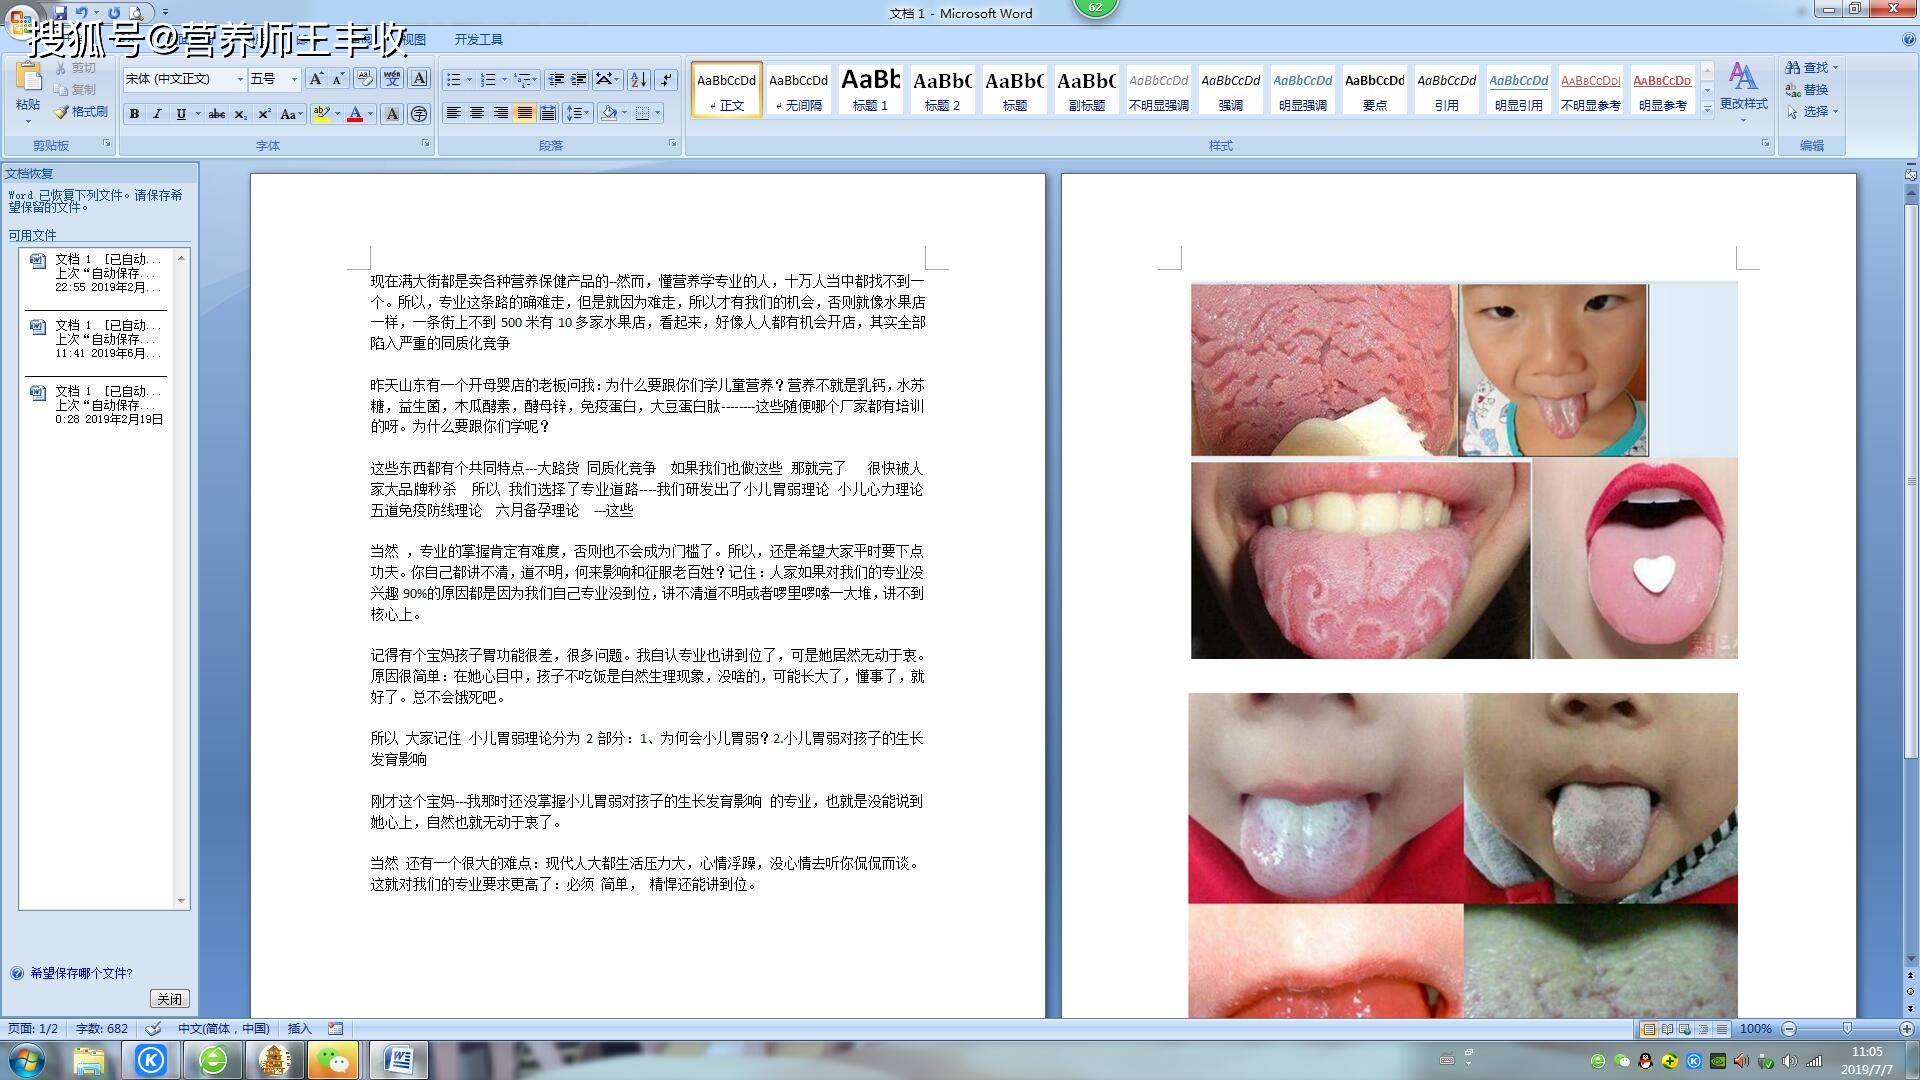Click the Save icon in quick access toolbar

click(x=60, y=12)
